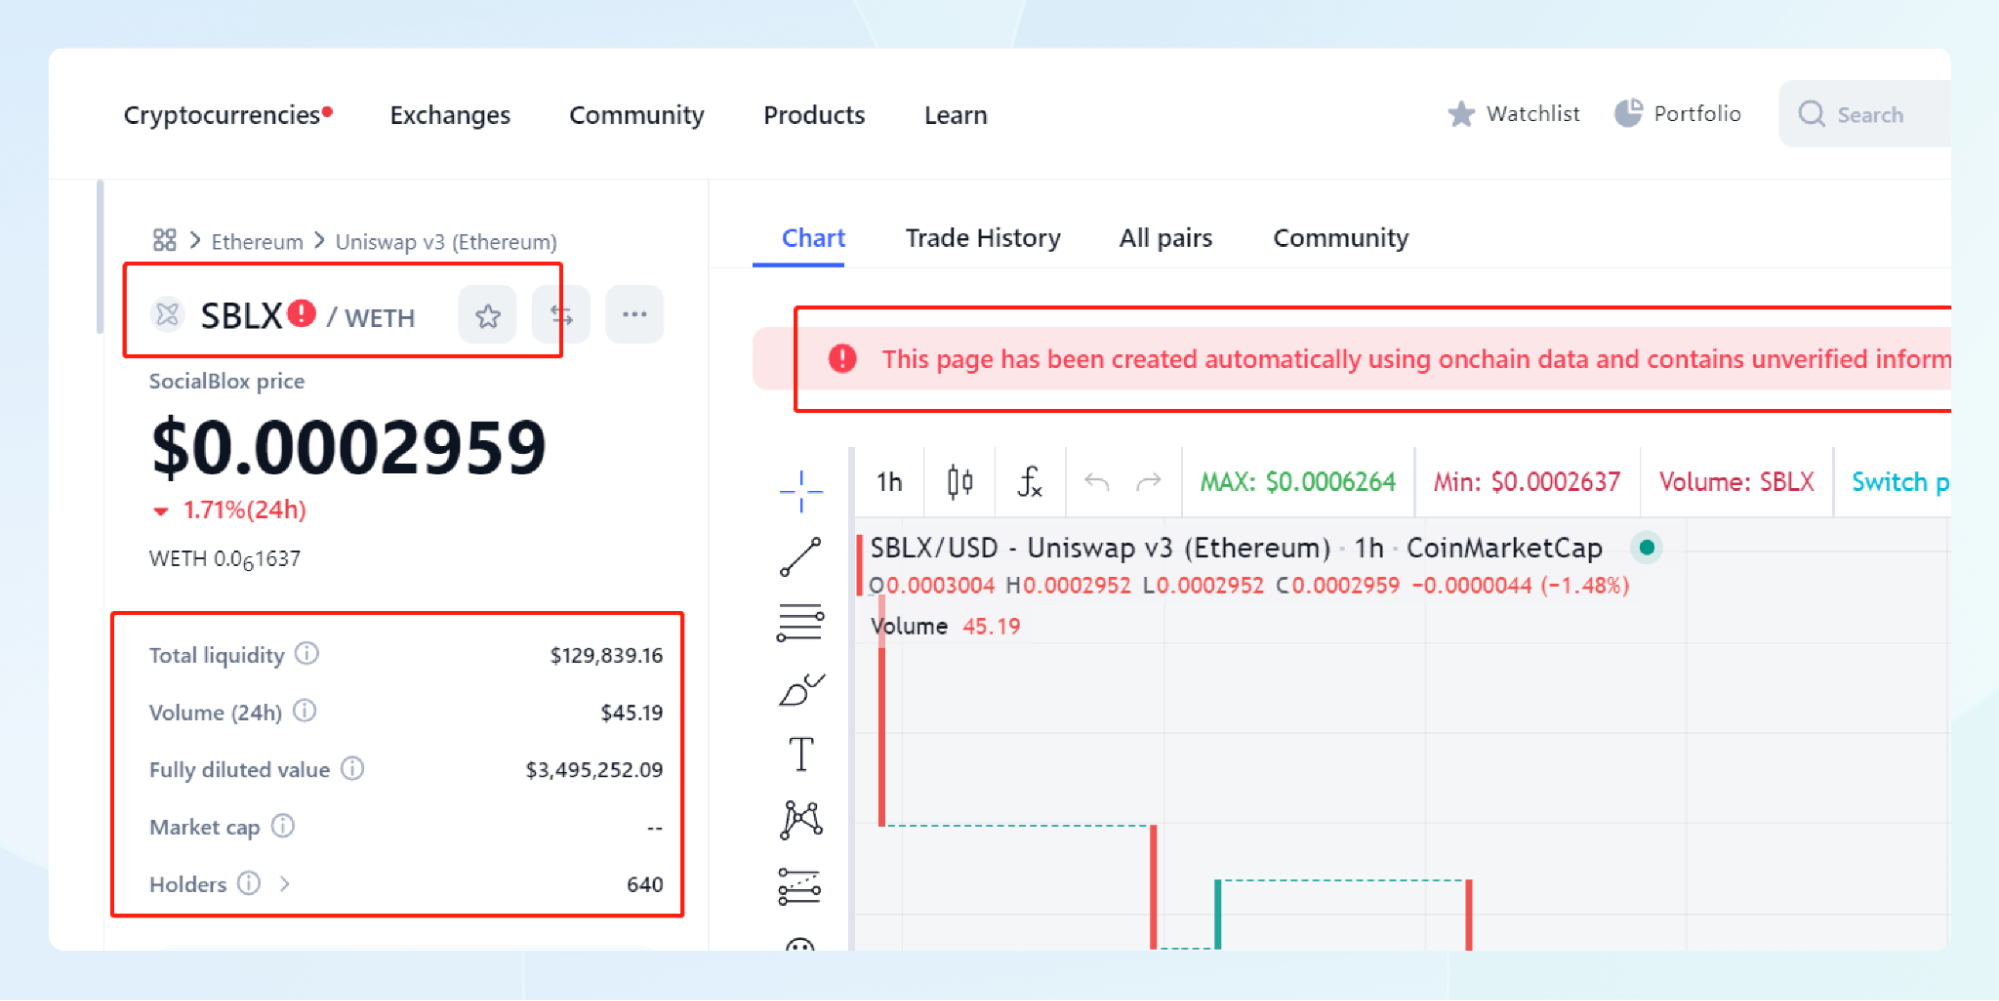
Task: Expand Holders details chevron
Action: pyautogui.click(x=285, y=884)
